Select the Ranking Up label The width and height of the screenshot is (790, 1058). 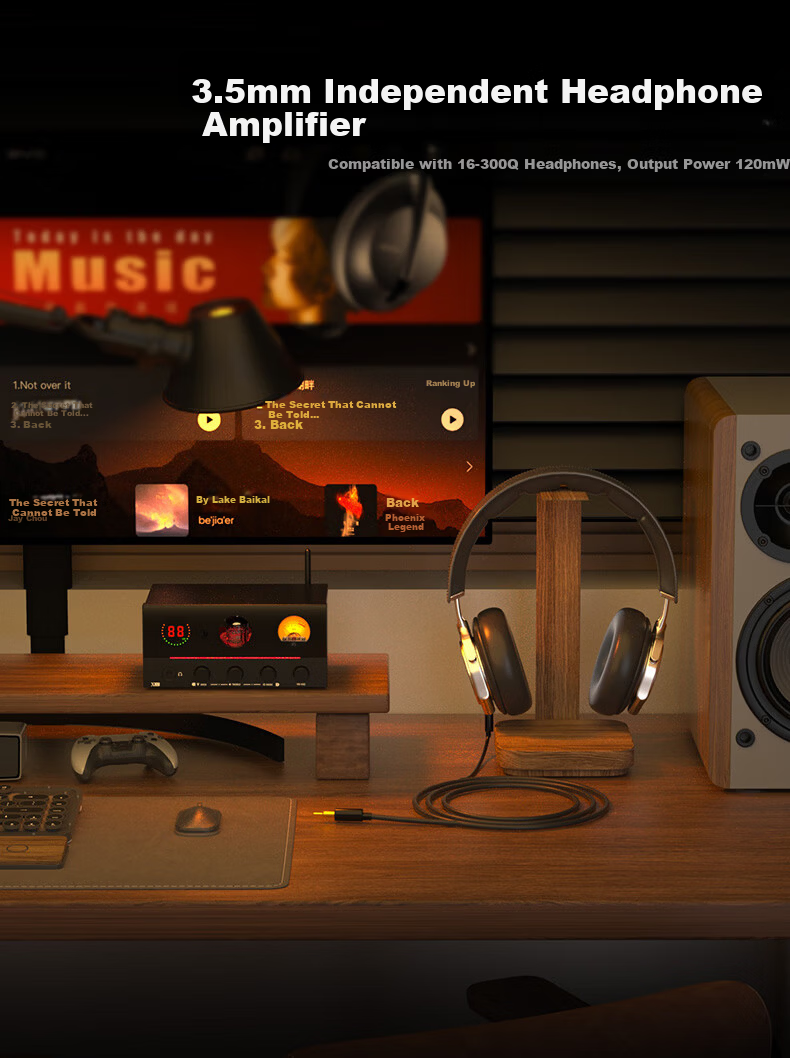[x=450, y=383]
